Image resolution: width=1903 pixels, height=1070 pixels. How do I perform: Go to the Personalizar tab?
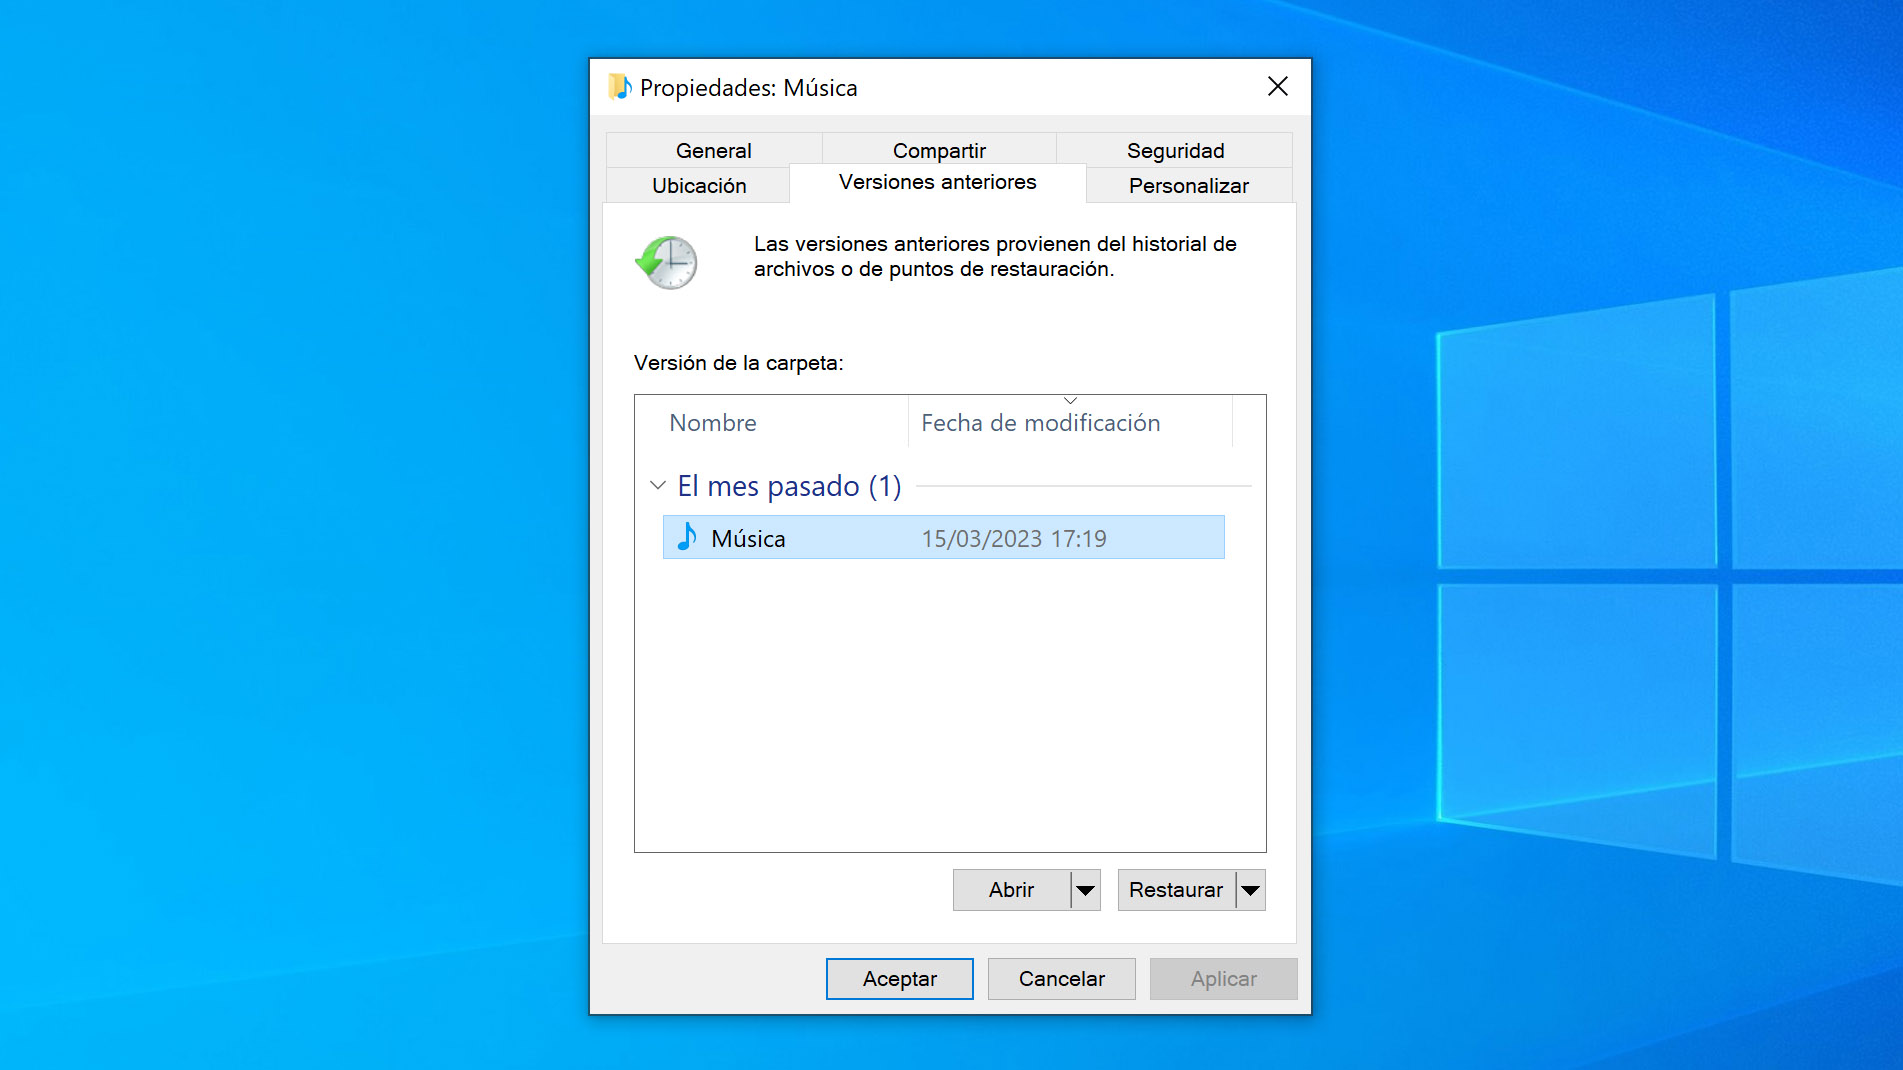[x=1189, y=185]
